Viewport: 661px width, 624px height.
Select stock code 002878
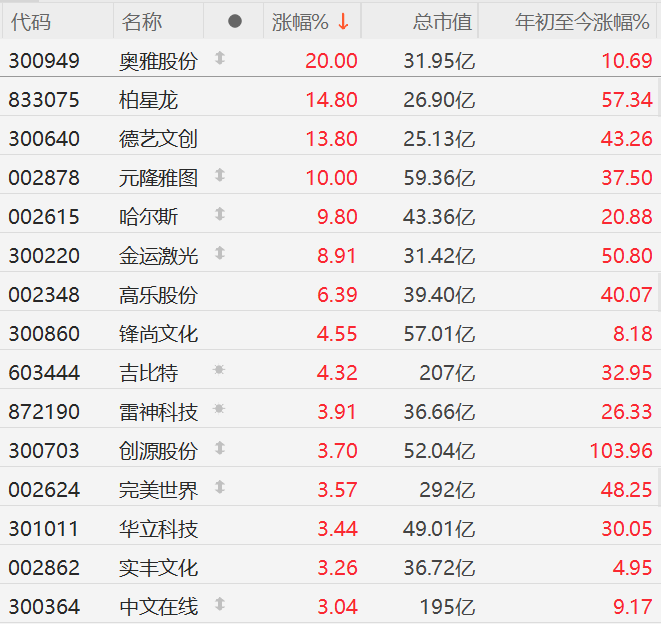click(x=44, y=178)
